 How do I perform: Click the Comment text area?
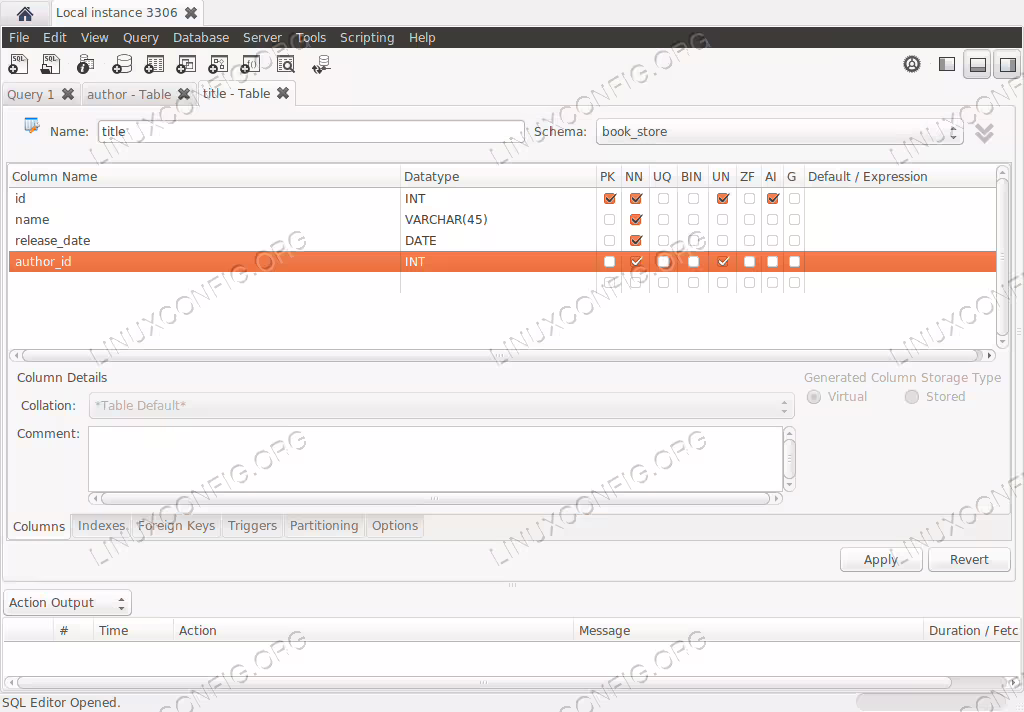pos(435,459)
